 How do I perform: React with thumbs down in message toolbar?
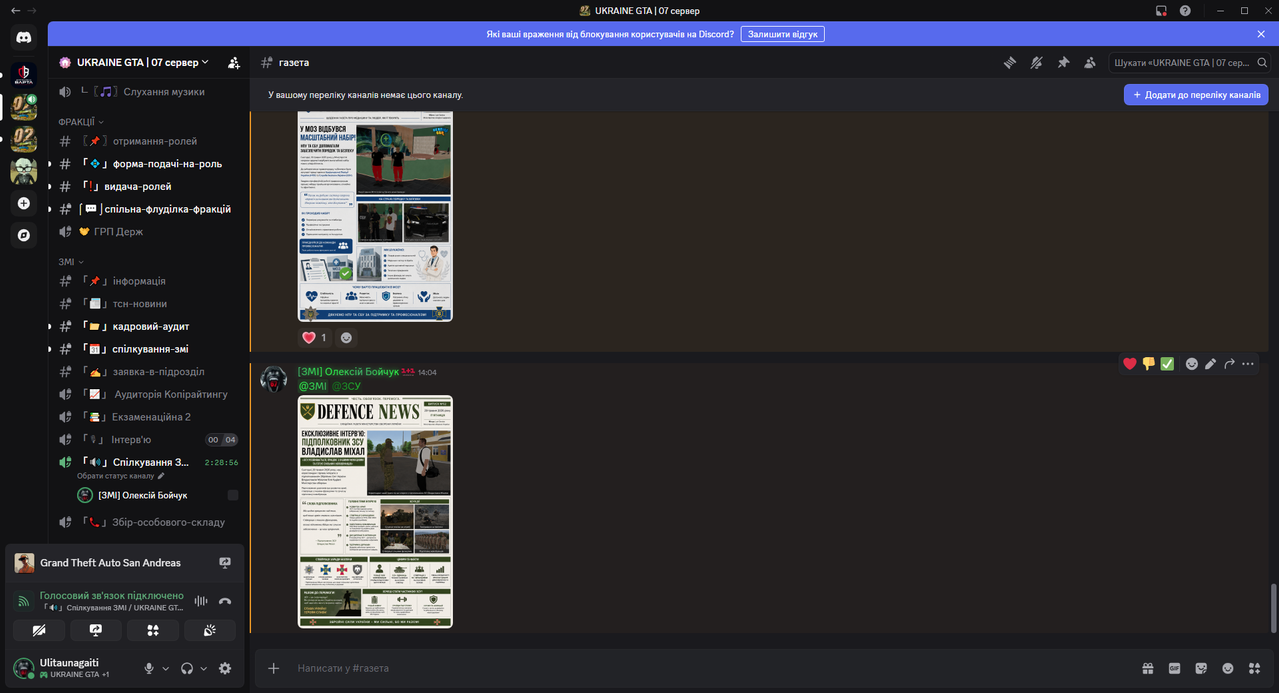click(1149, 364)
